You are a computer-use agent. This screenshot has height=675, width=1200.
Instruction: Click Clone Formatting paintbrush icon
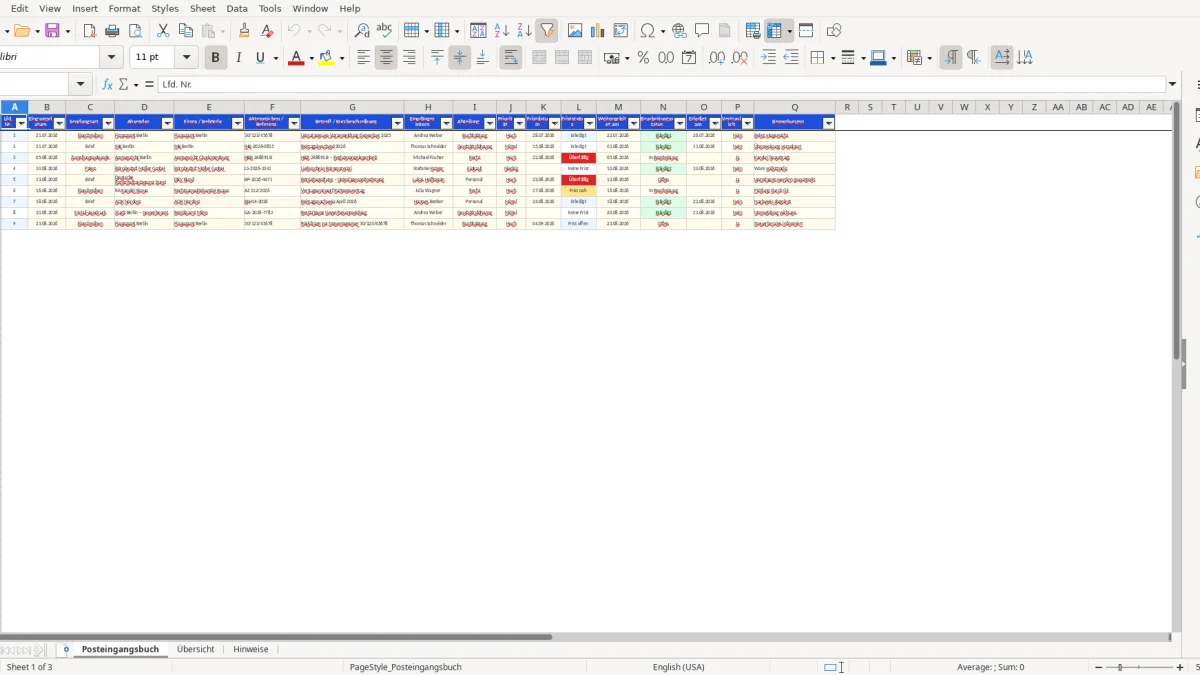[x=244, y=31]
